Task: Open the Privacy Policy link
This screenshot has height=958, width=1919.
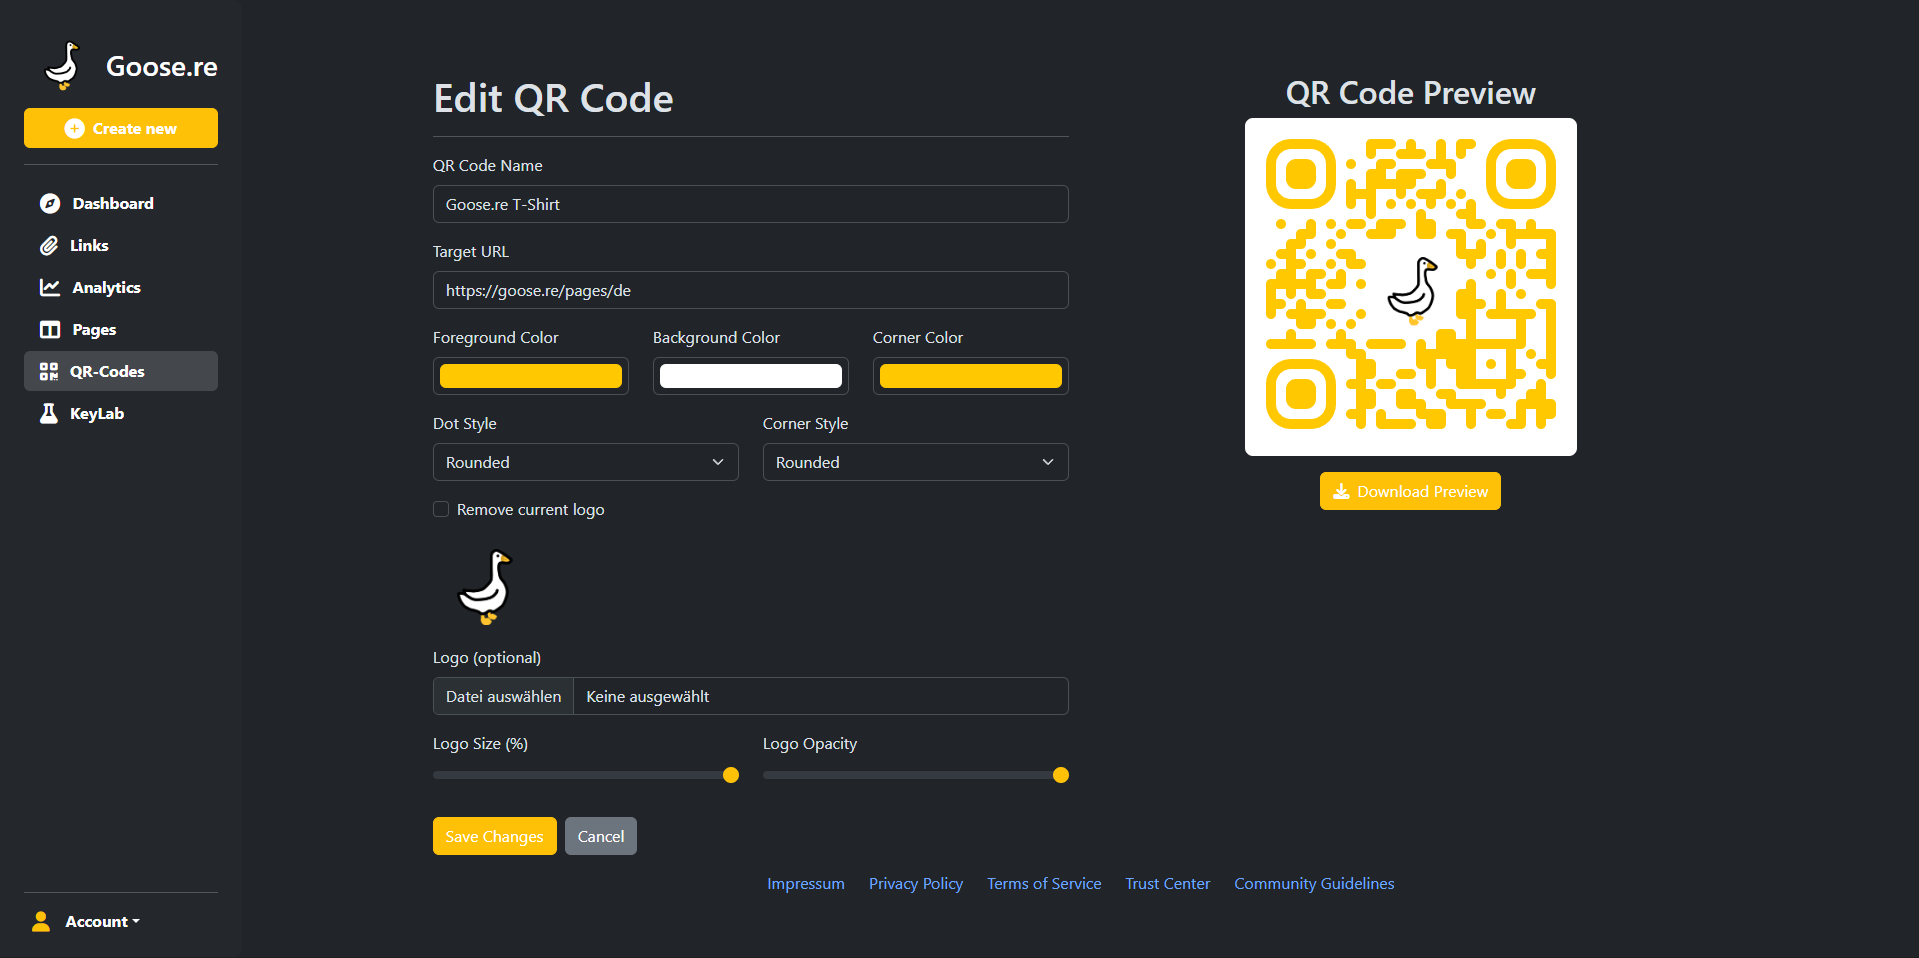Action: pyautogui.click(x=914, y=883)
